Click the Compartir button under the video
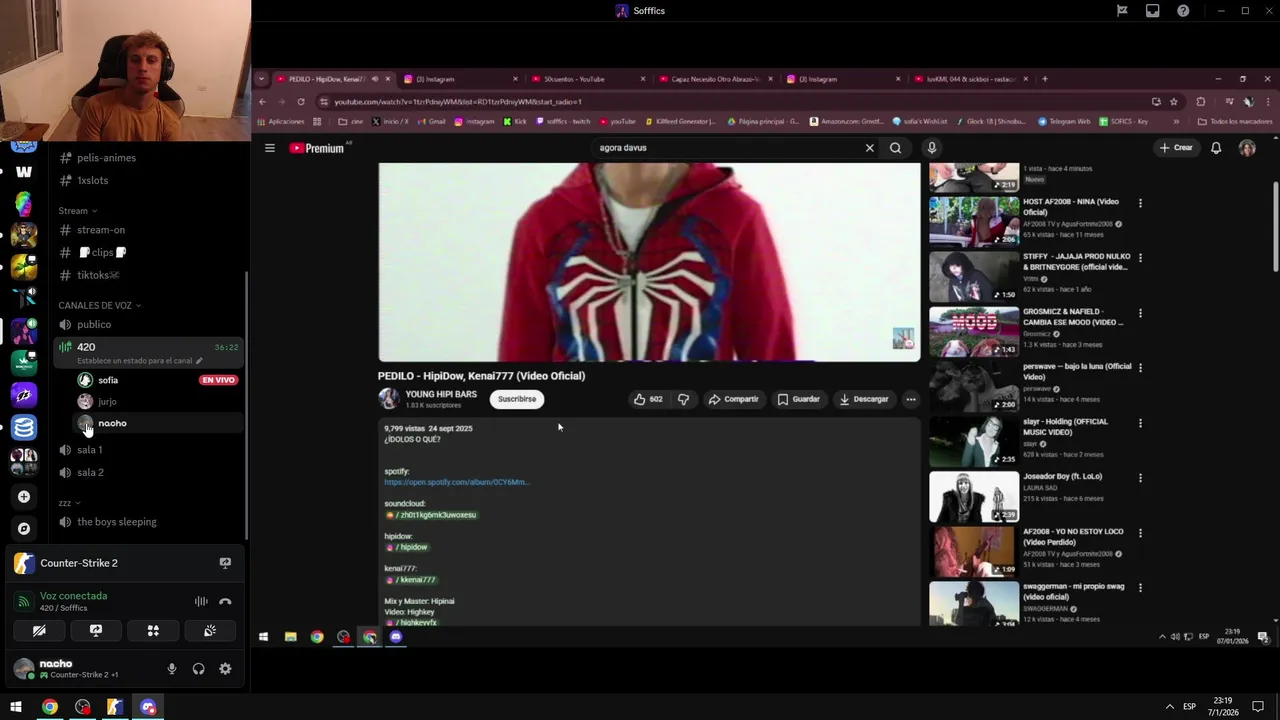The width and height of the screenshot is (1280, 720). click(733, 399)
